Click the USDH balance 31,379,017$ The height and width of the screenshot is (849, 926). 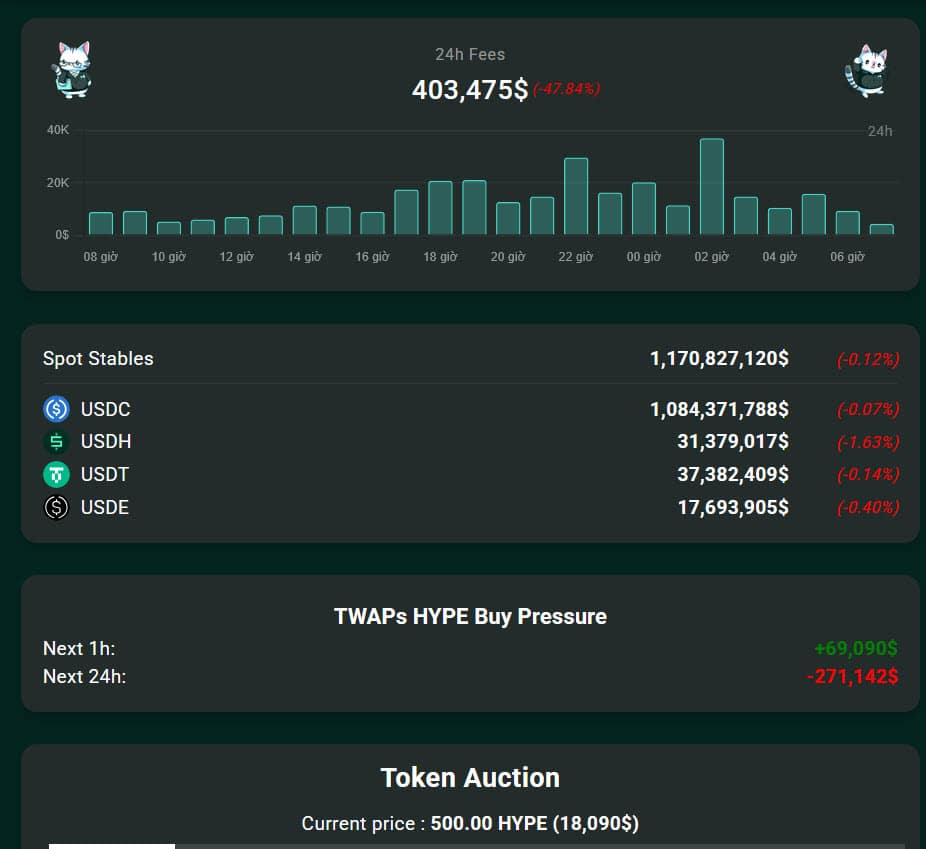click(x=732, y=441)
